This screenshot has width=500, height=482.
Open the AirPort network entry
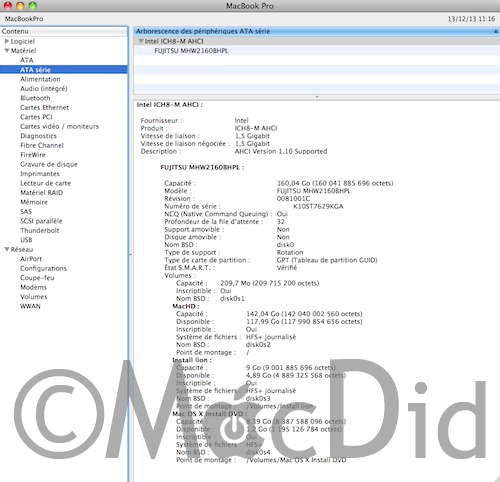click(31, 259)
